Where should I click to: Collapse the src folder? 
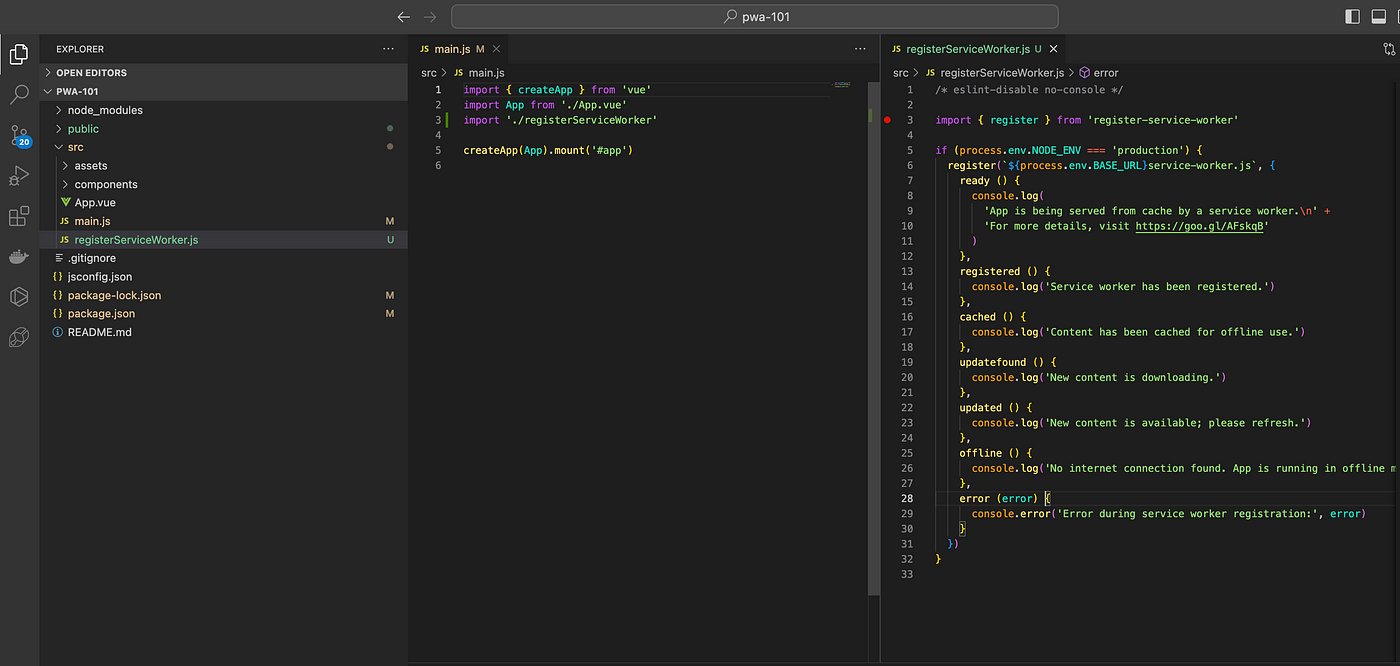(75, 147)
